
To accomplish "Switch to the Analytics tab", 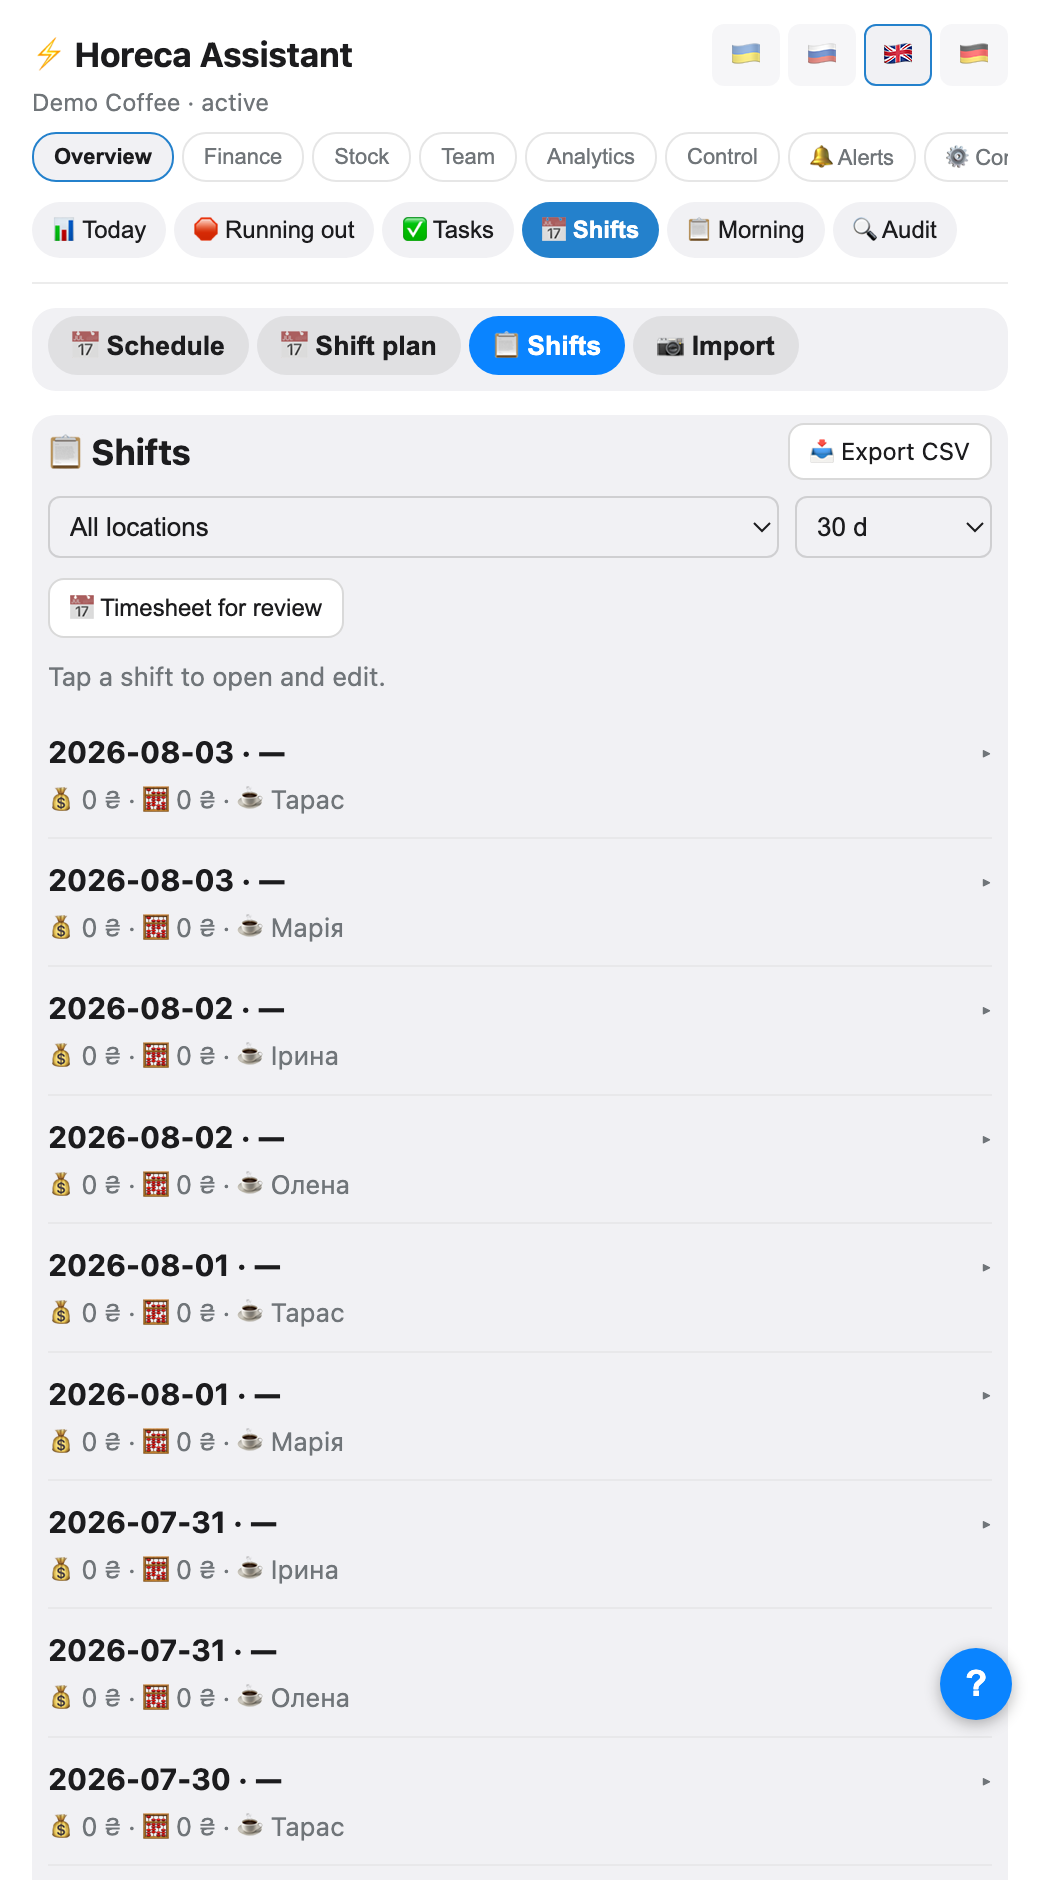I will tap(591, 157).
